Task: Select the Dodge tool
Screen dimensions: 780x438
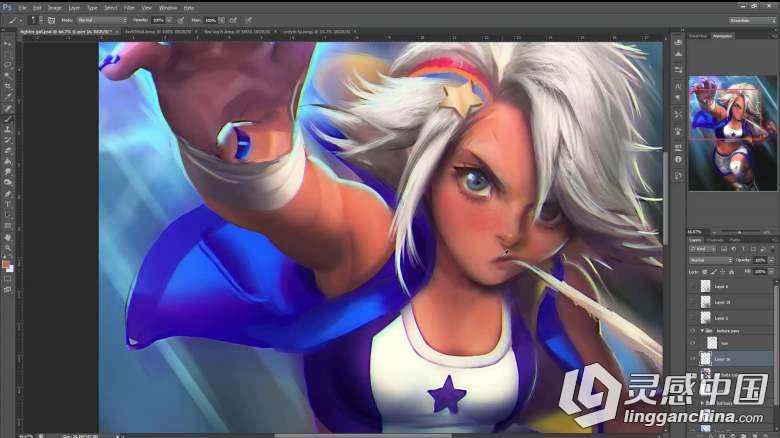Action: [x=7, y=182]
